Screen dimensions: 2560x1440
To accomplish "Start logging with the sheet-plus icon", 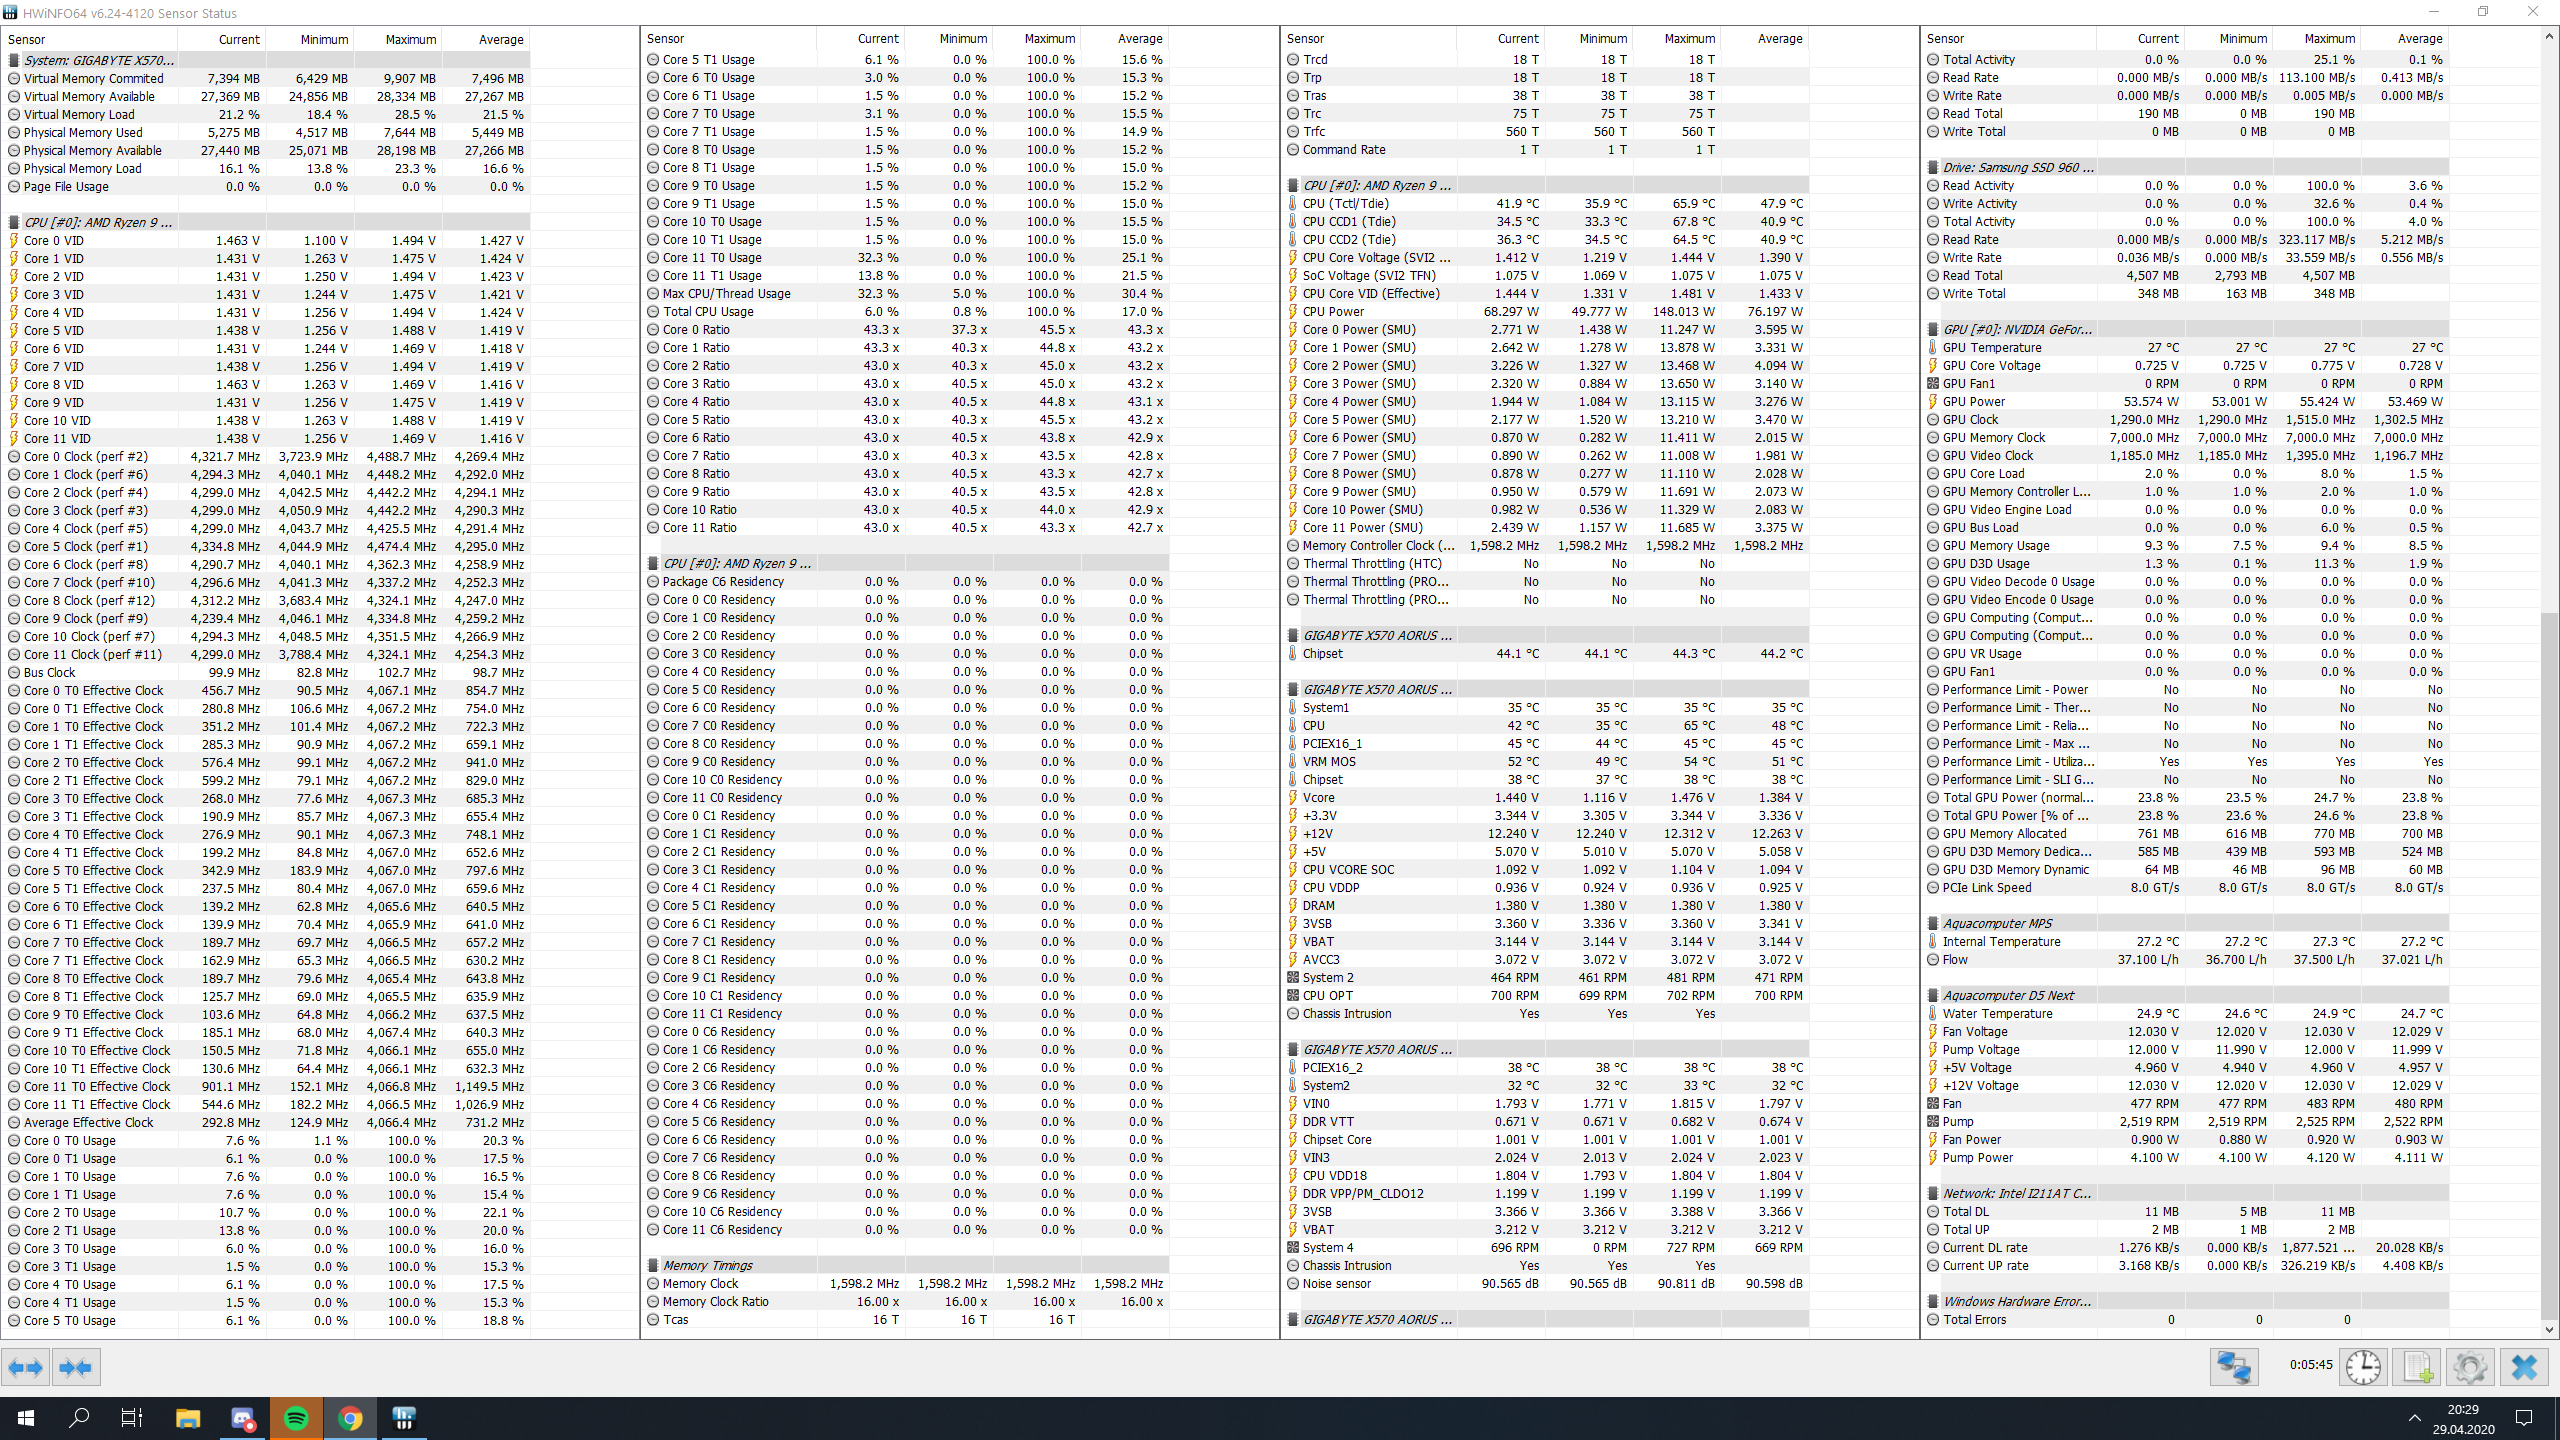I will 2417,1367.
